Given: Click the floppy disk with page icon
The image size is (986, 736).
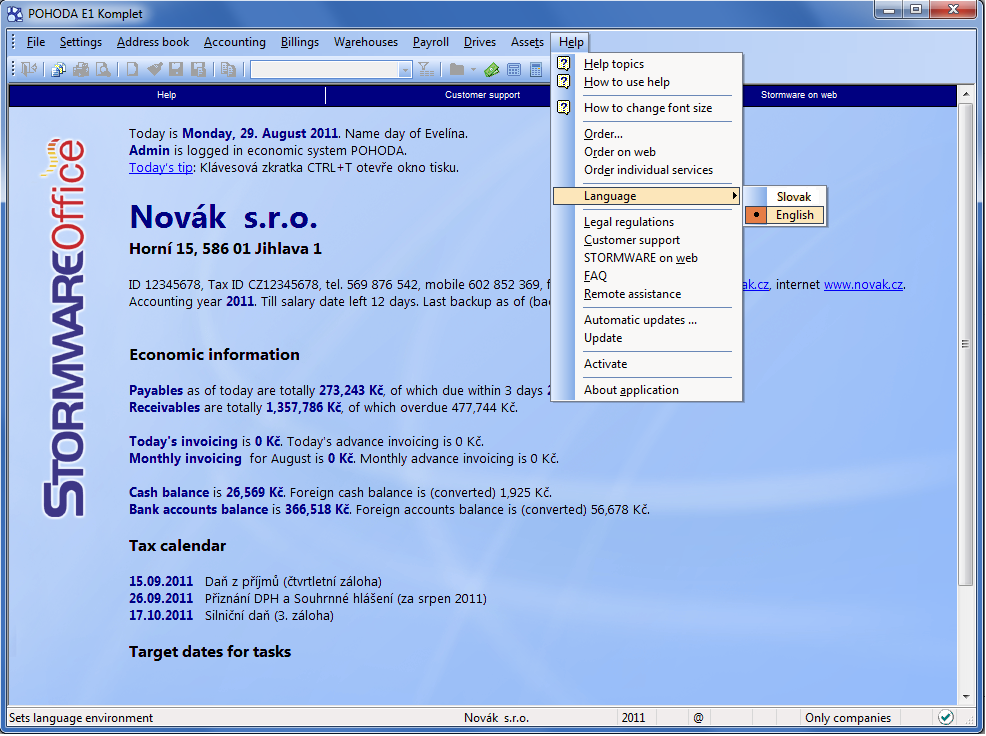Looking at the screenshot, I should pos(199,69).
